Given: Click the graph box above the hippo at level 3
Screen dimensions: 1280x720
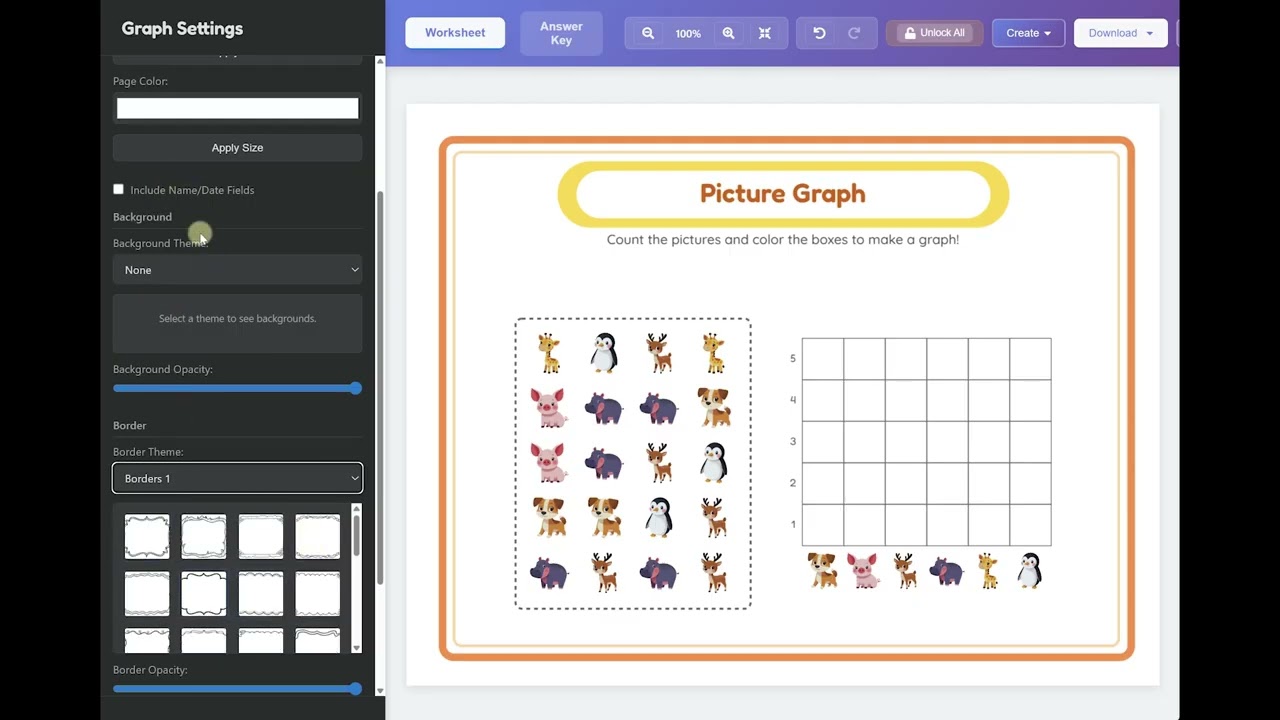Looking at the screenshot, I should click(947, 442).
